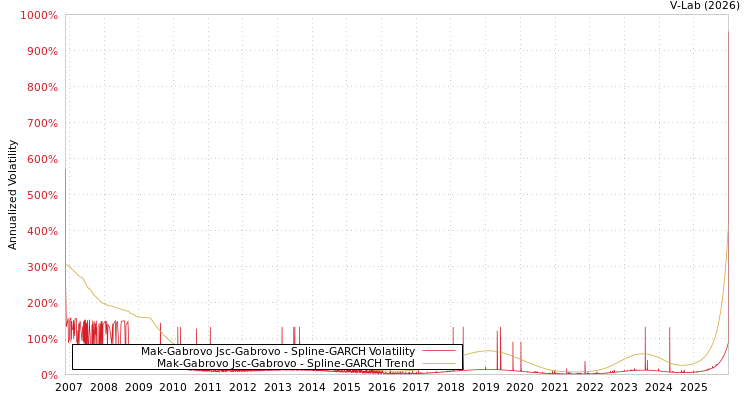Image resolution: width=750 pixels, height=400 pixels.
Task: Click the 100% y-axis label
Action: (42, 339)
